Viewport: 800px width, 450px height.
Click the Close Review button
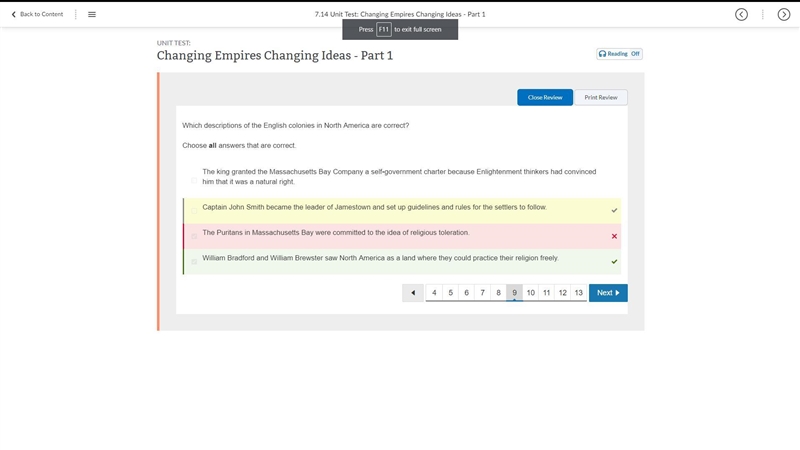point(545,97)
